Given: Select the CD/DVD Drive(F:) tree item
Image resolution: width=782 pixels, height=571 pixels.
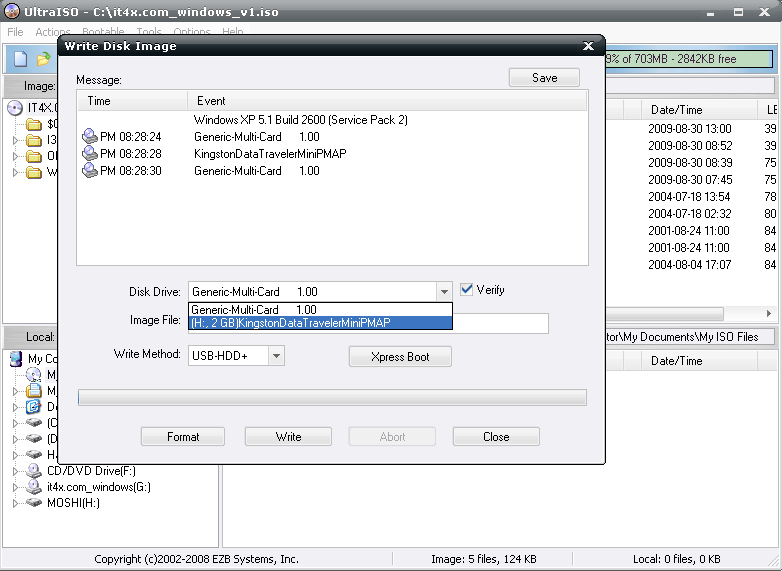Looking at the screenshot, I should pyautogui.click(x=91, y=470).
